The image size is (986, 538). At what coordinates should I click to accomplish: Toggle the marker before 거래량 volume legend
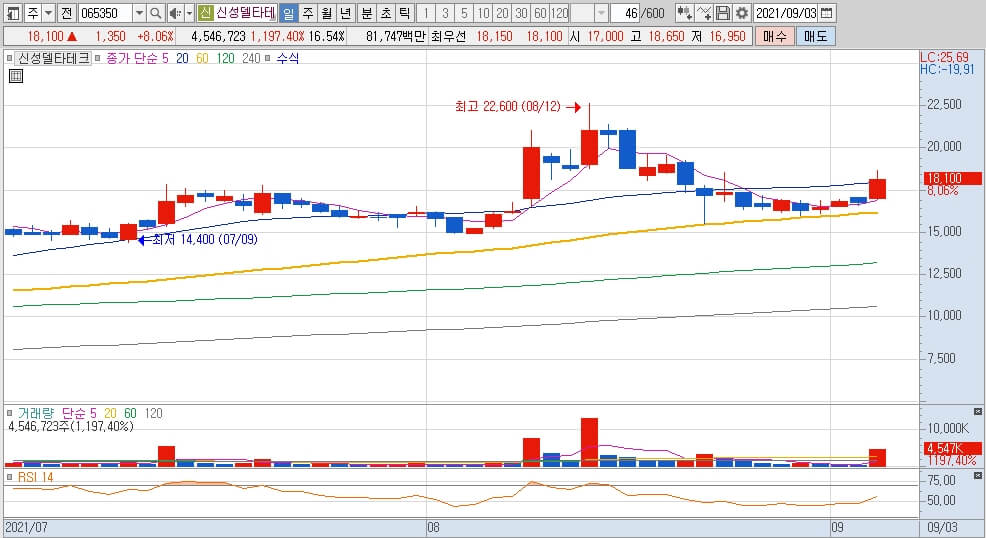click(x=9, y=413)
